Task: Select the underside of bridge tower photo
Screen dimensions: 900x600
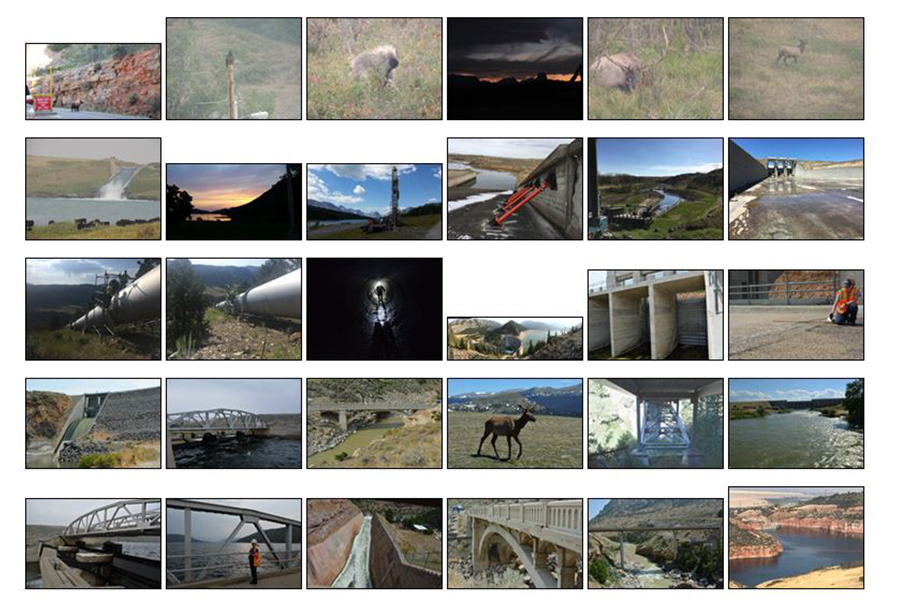Action: [655, 423]
